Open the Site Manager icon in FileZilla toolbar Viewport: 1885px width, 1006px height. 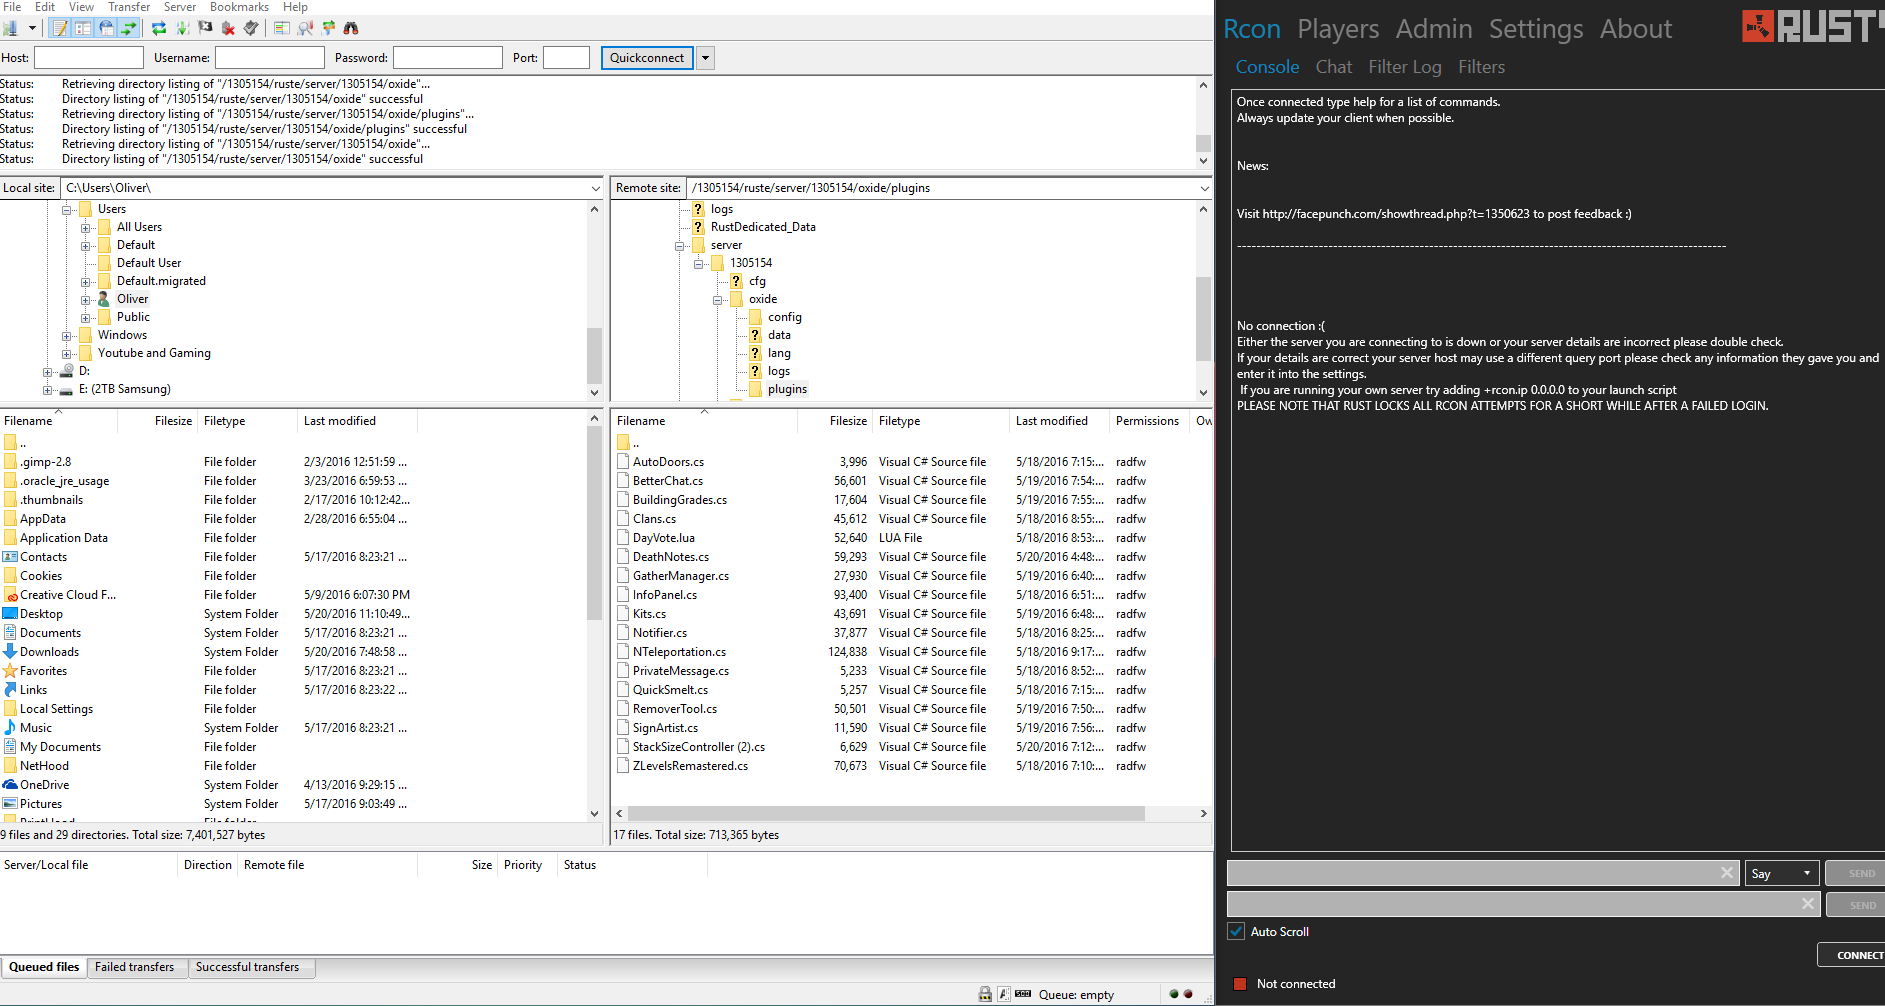pos(10,28)
